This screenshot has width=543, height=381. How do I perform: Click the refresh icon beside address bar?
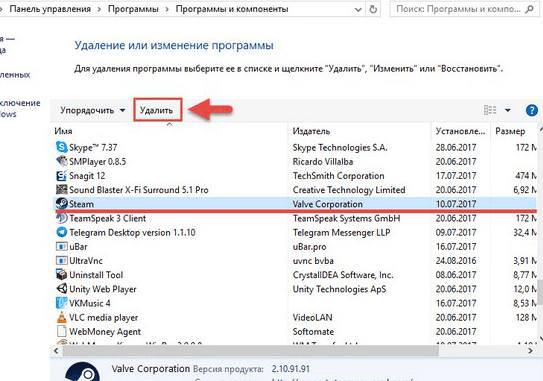373,9
